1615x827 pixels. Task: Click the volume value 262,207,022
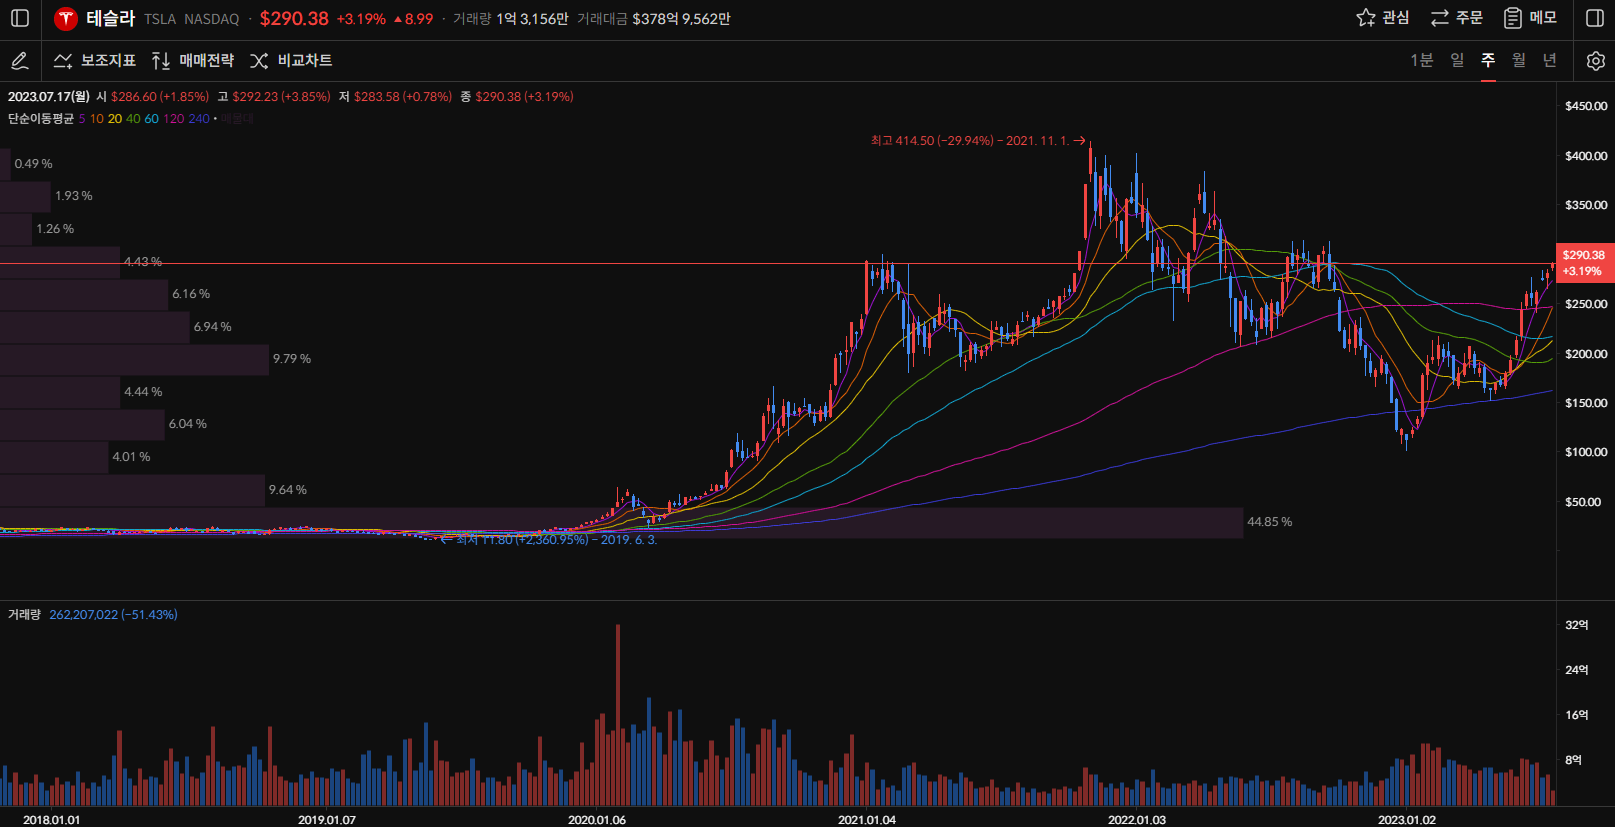pyautogui.click(x=84, y=615)
